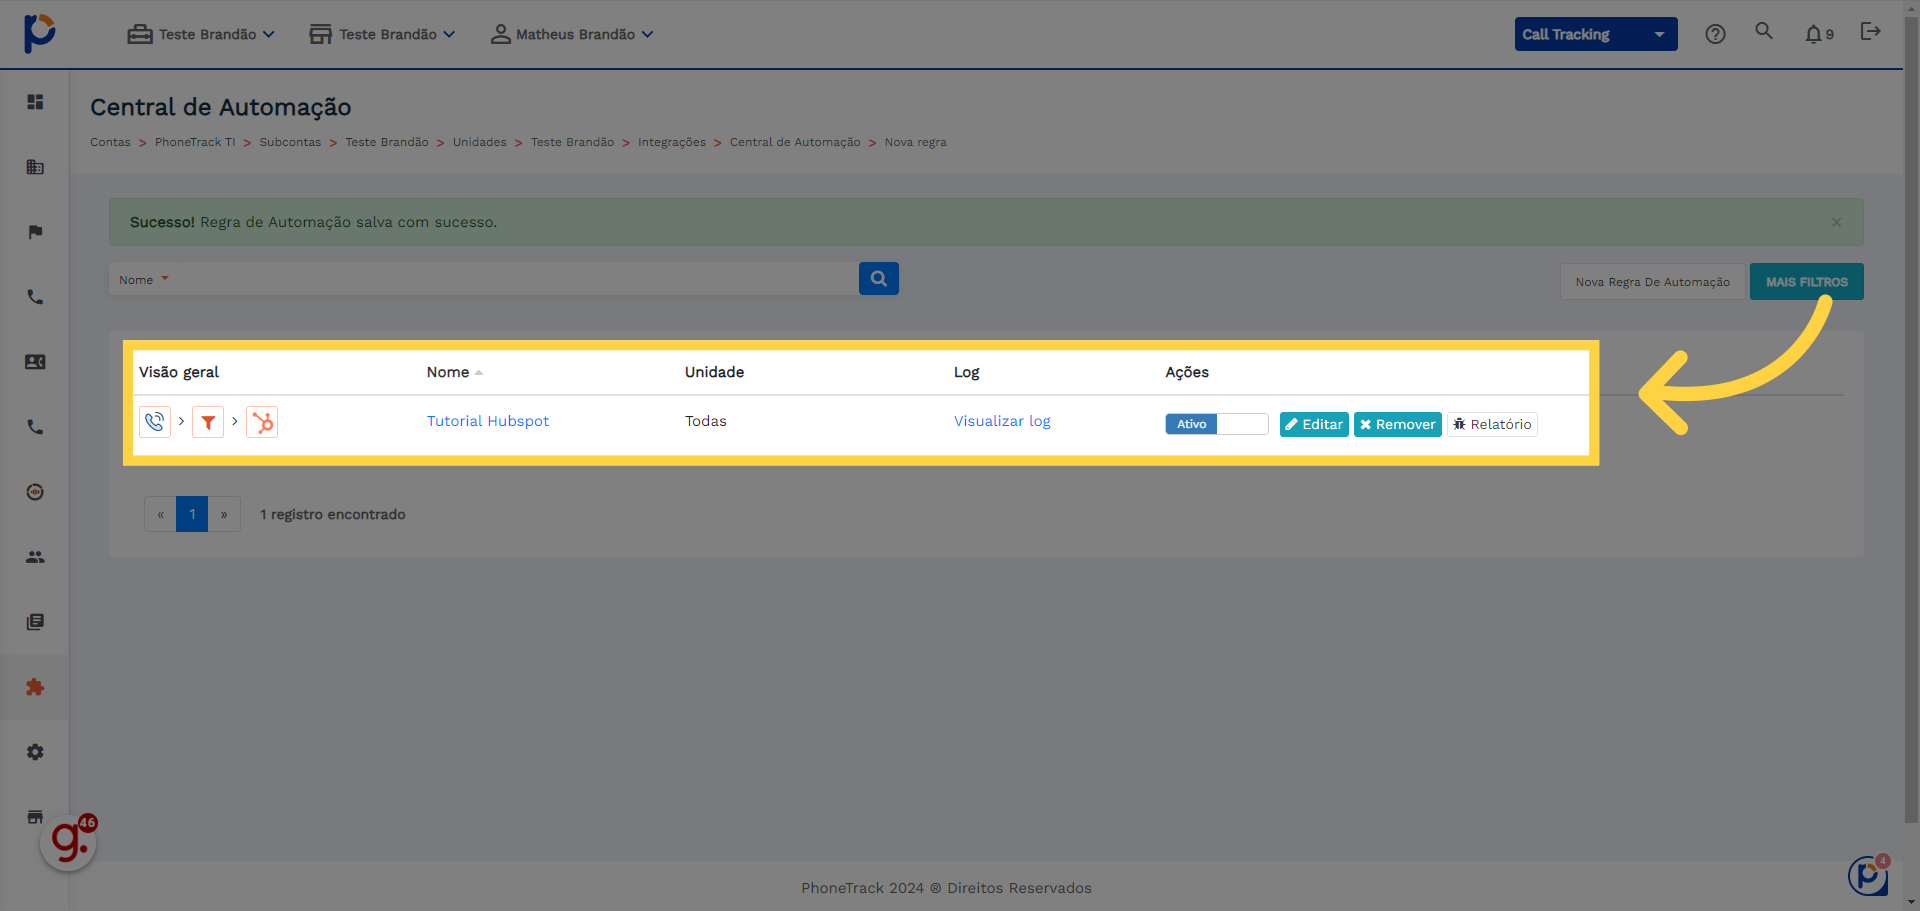Click the phone call trigger icon

coord(154,422)
